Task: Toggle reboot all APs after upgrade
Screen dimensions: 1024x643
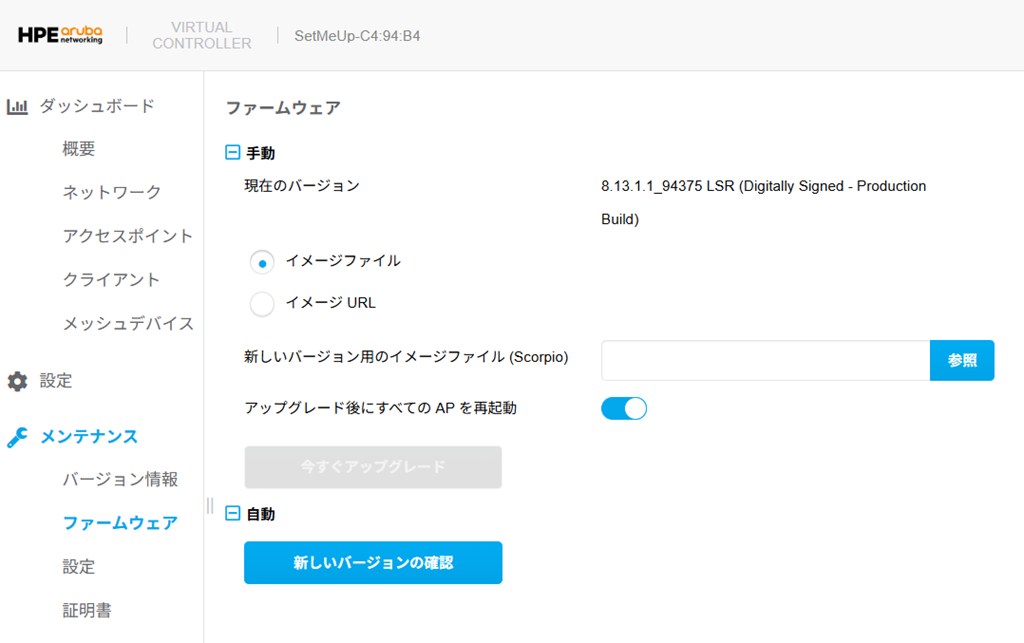Action: tap(624, 408)
